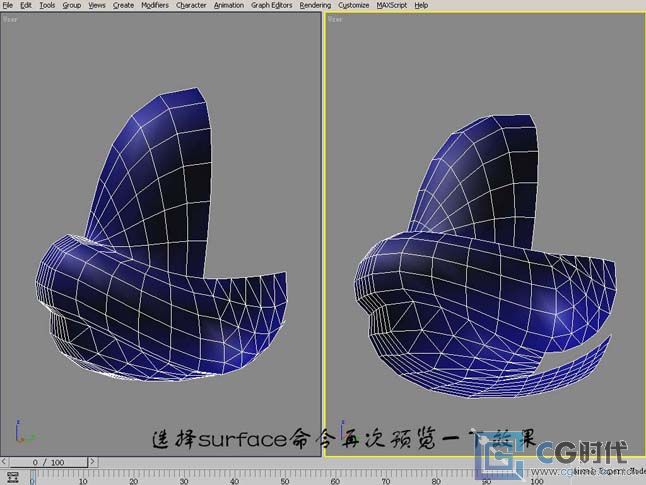
Task: Open the Tools menu
Action: pyautogui.click(x=47, y=5)
